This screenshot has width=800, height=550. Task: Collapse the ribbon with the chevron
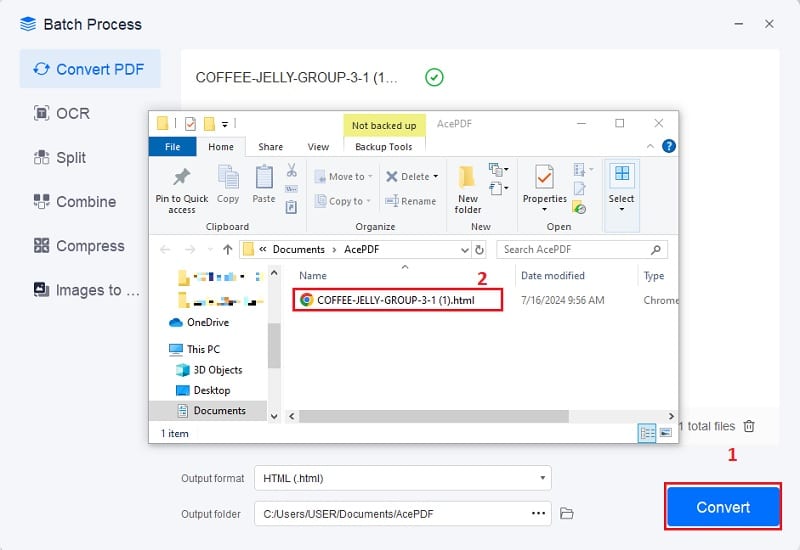point(650,146)
